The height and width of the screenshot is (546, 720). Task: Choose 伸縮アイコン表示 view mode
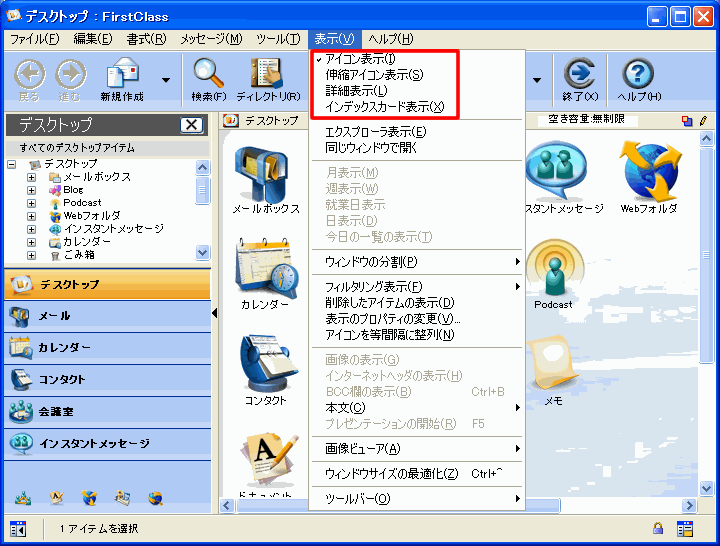coord(374,75)
